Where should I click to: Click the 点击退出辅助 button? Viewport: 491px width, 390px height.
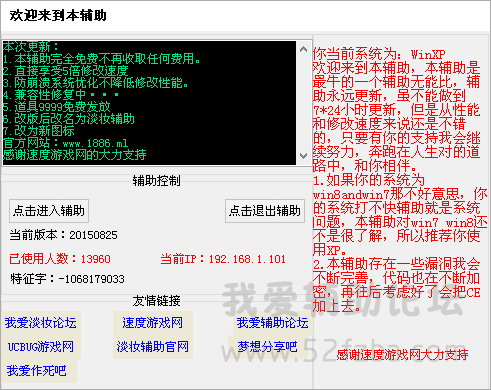click(x=265, y=211)
